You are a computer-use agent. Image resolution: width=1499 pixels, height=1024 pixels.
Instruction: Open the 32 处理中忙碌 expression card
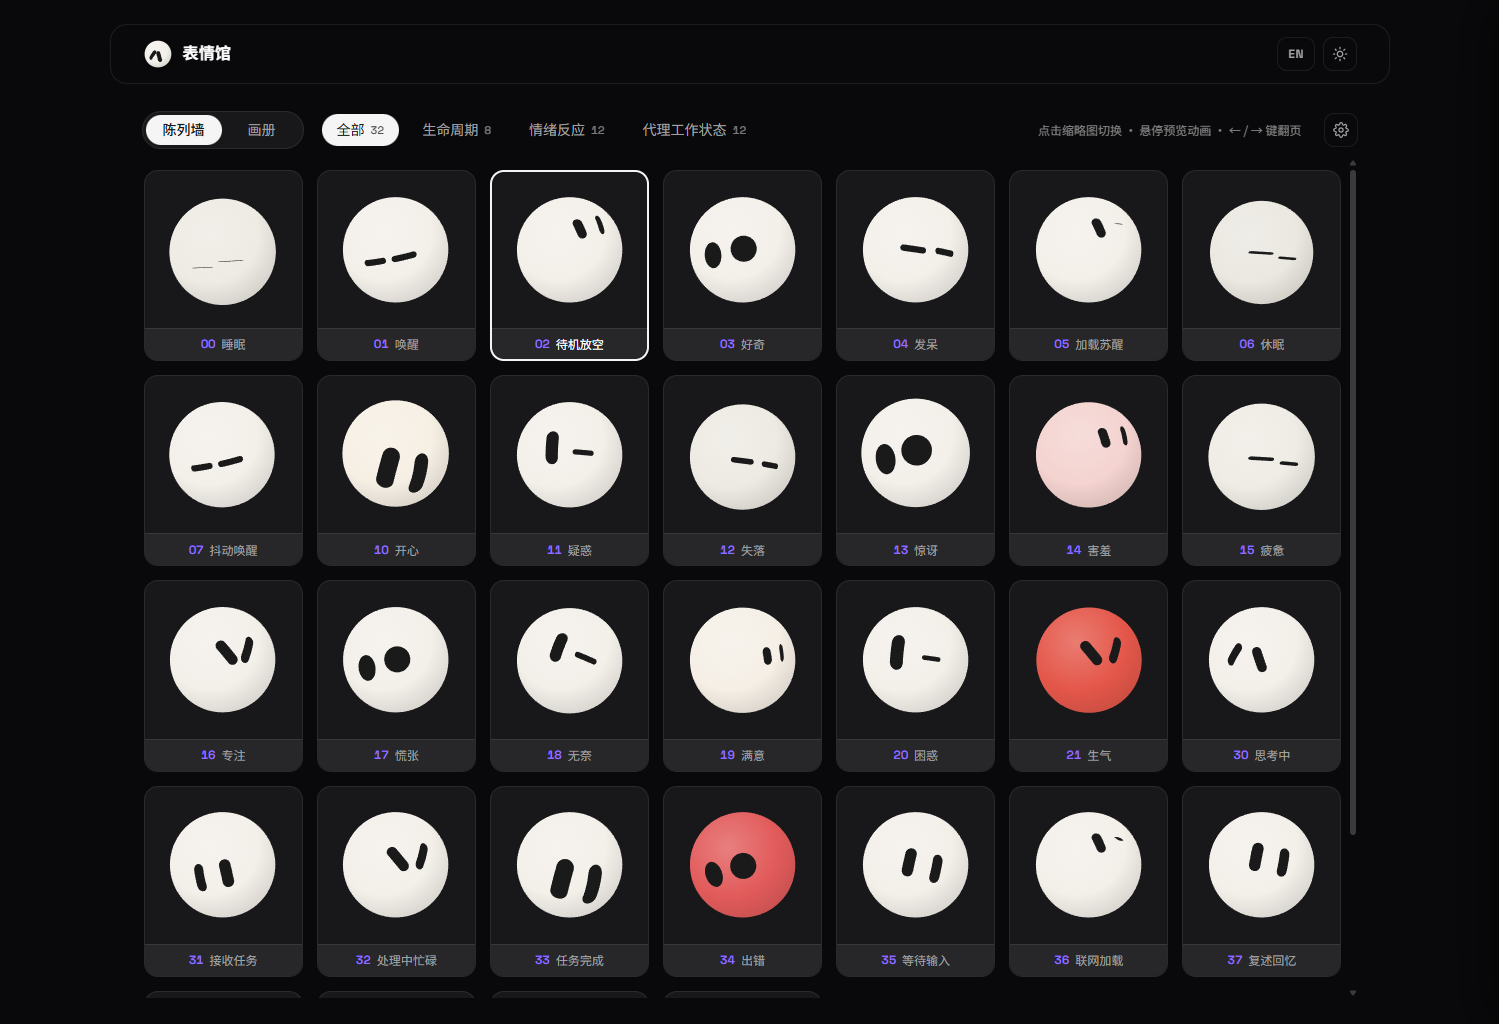(396, 881)
